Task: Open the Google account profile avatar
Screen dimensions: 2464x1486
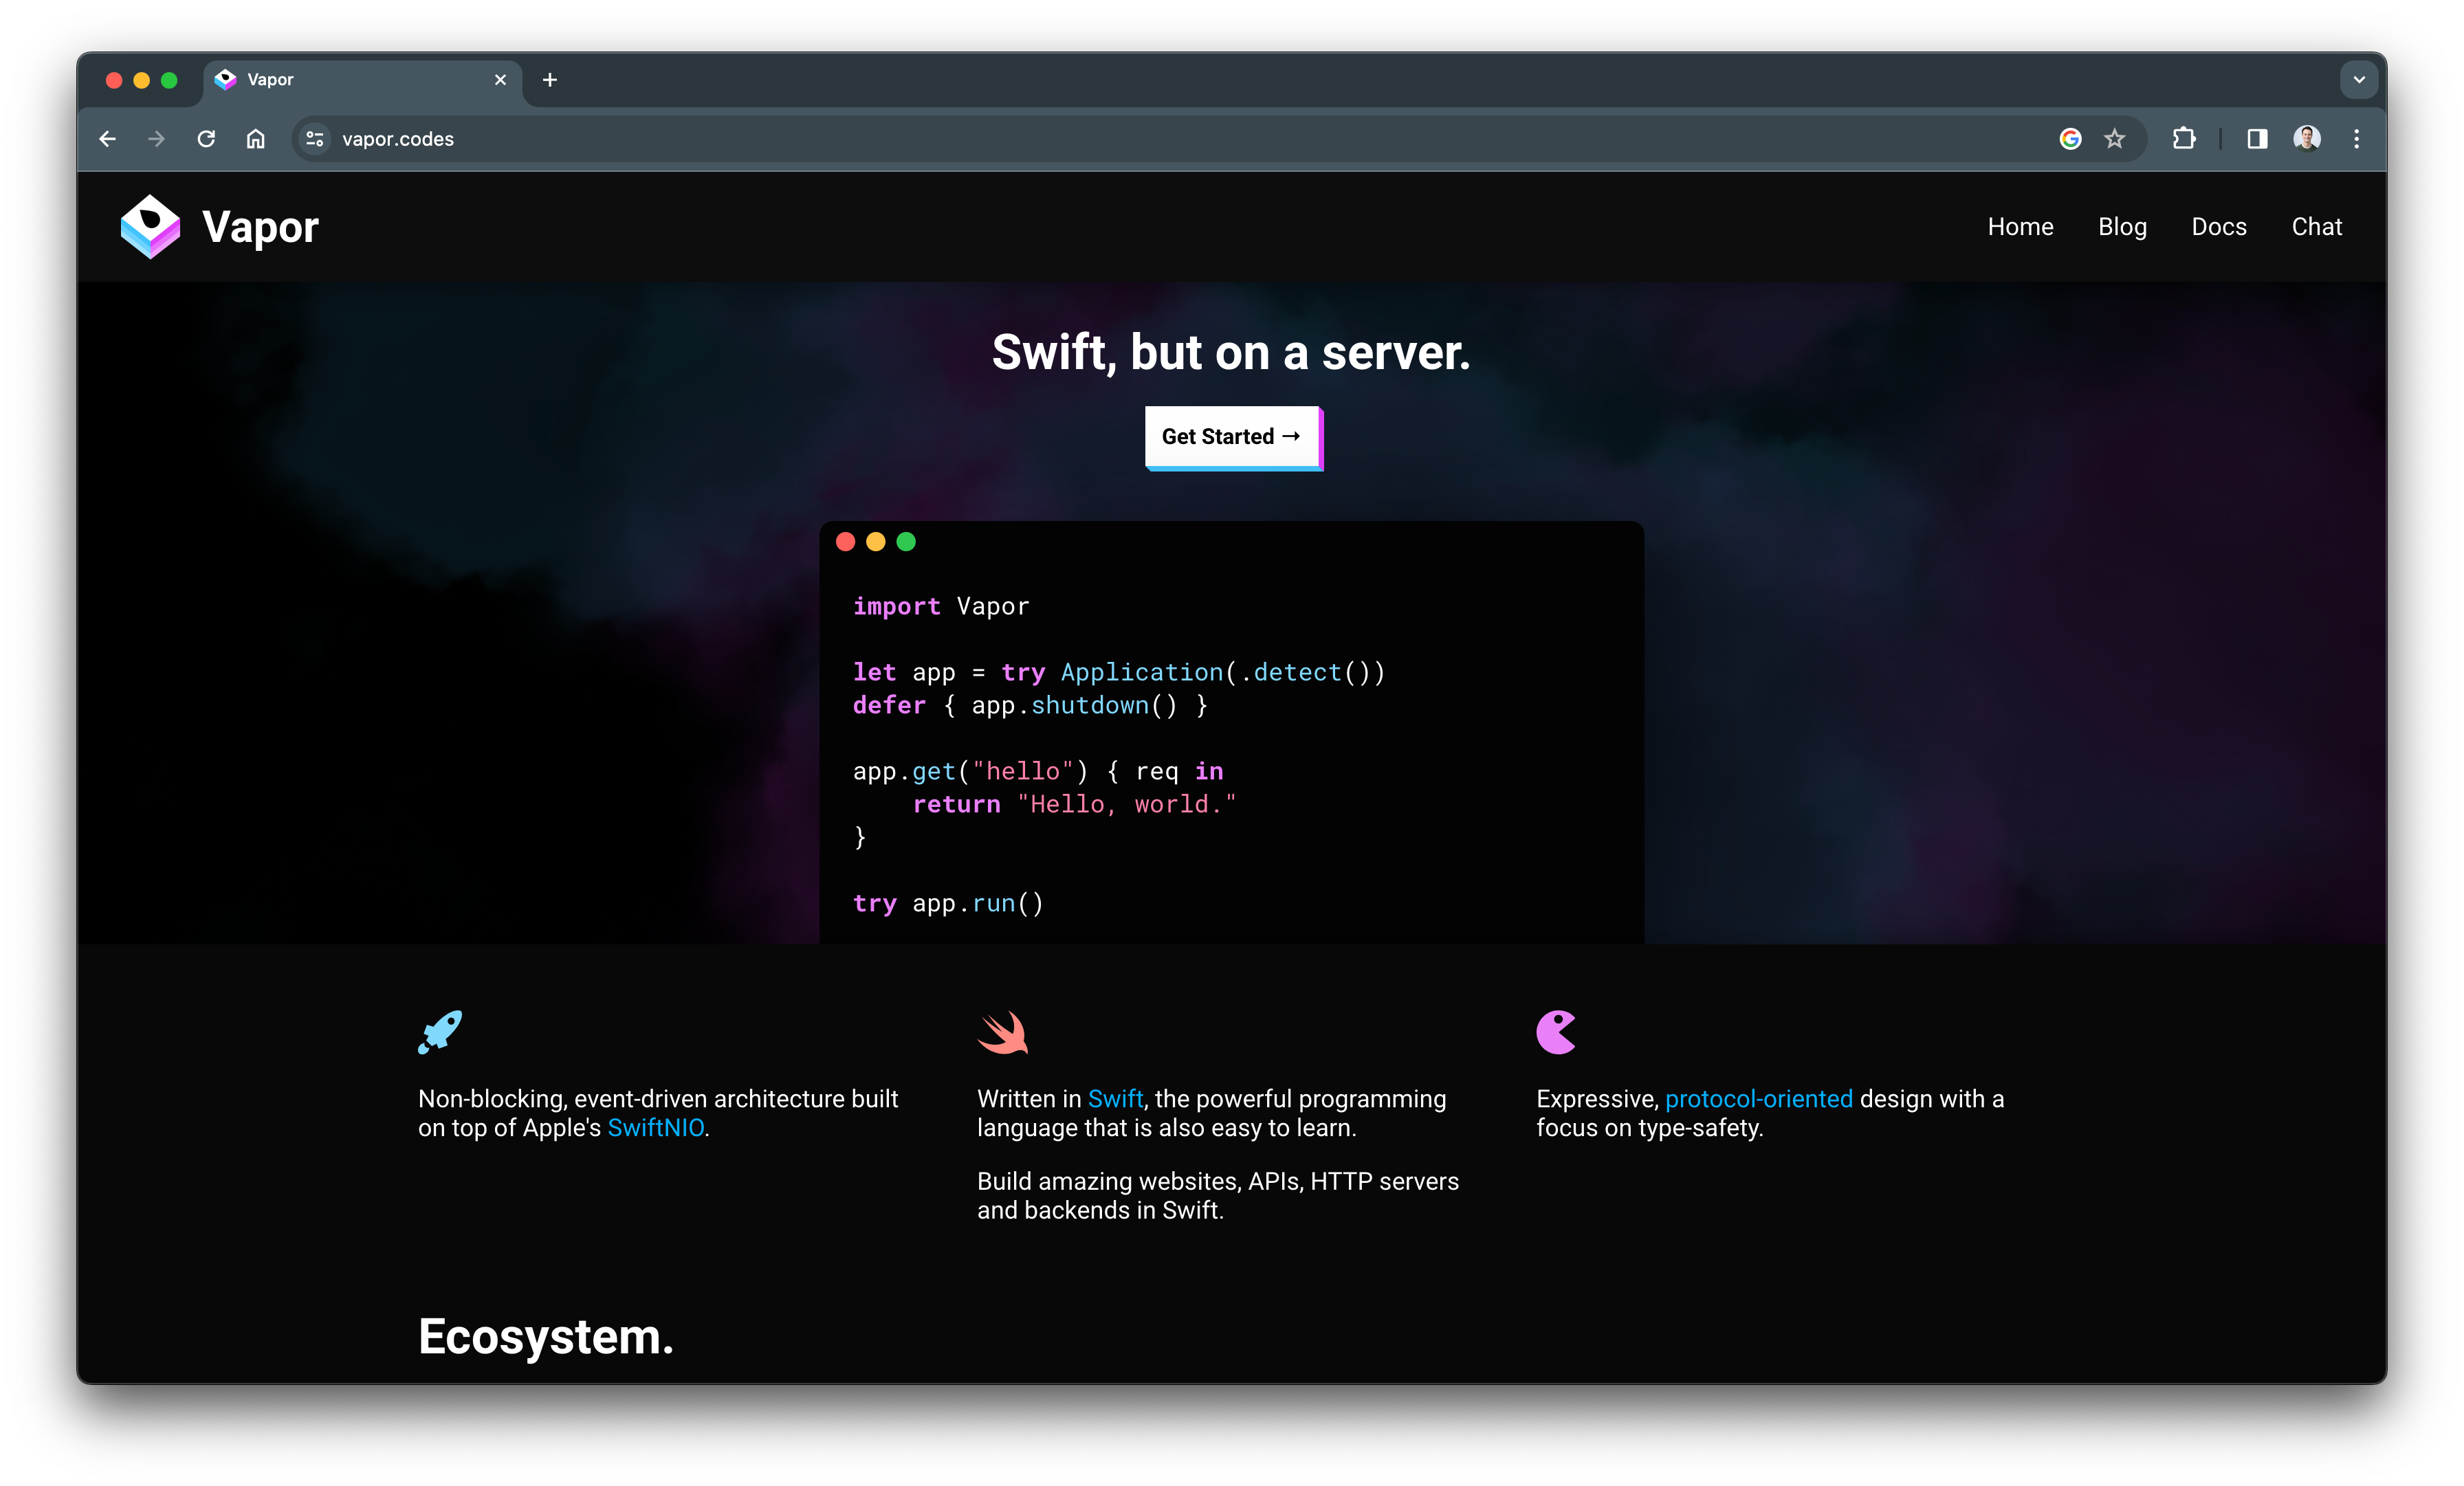Action: [2307, 139]
